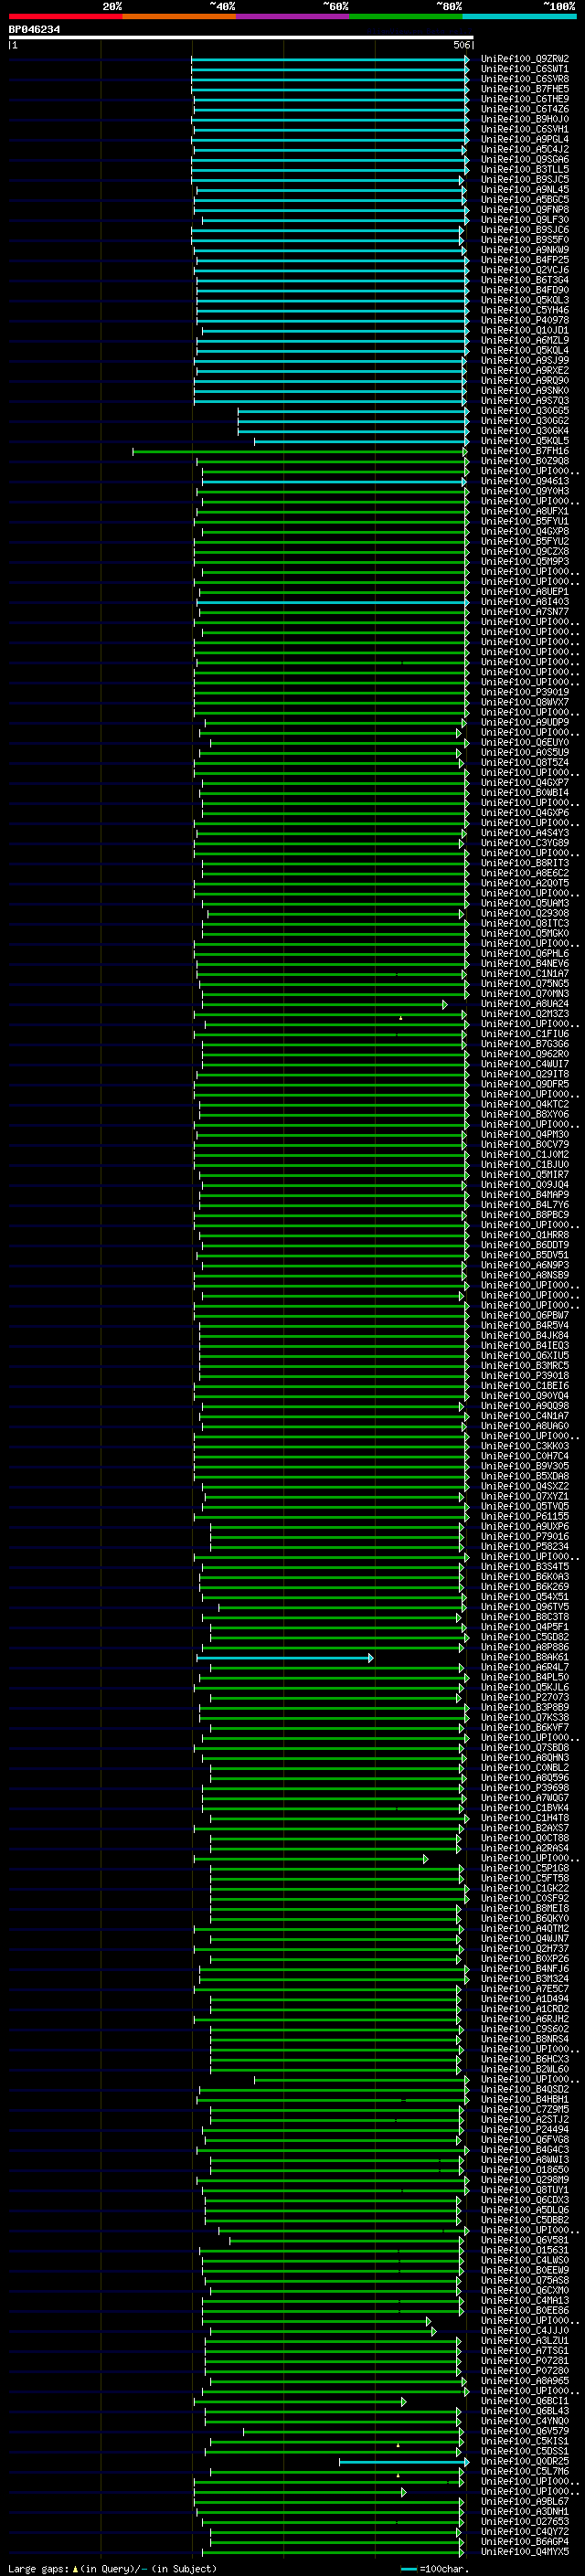Image resolution: width=585 pixels, height=2576 pixels.
Task: Select hit UniRef100_P07280
Action: click(525, 2371)
